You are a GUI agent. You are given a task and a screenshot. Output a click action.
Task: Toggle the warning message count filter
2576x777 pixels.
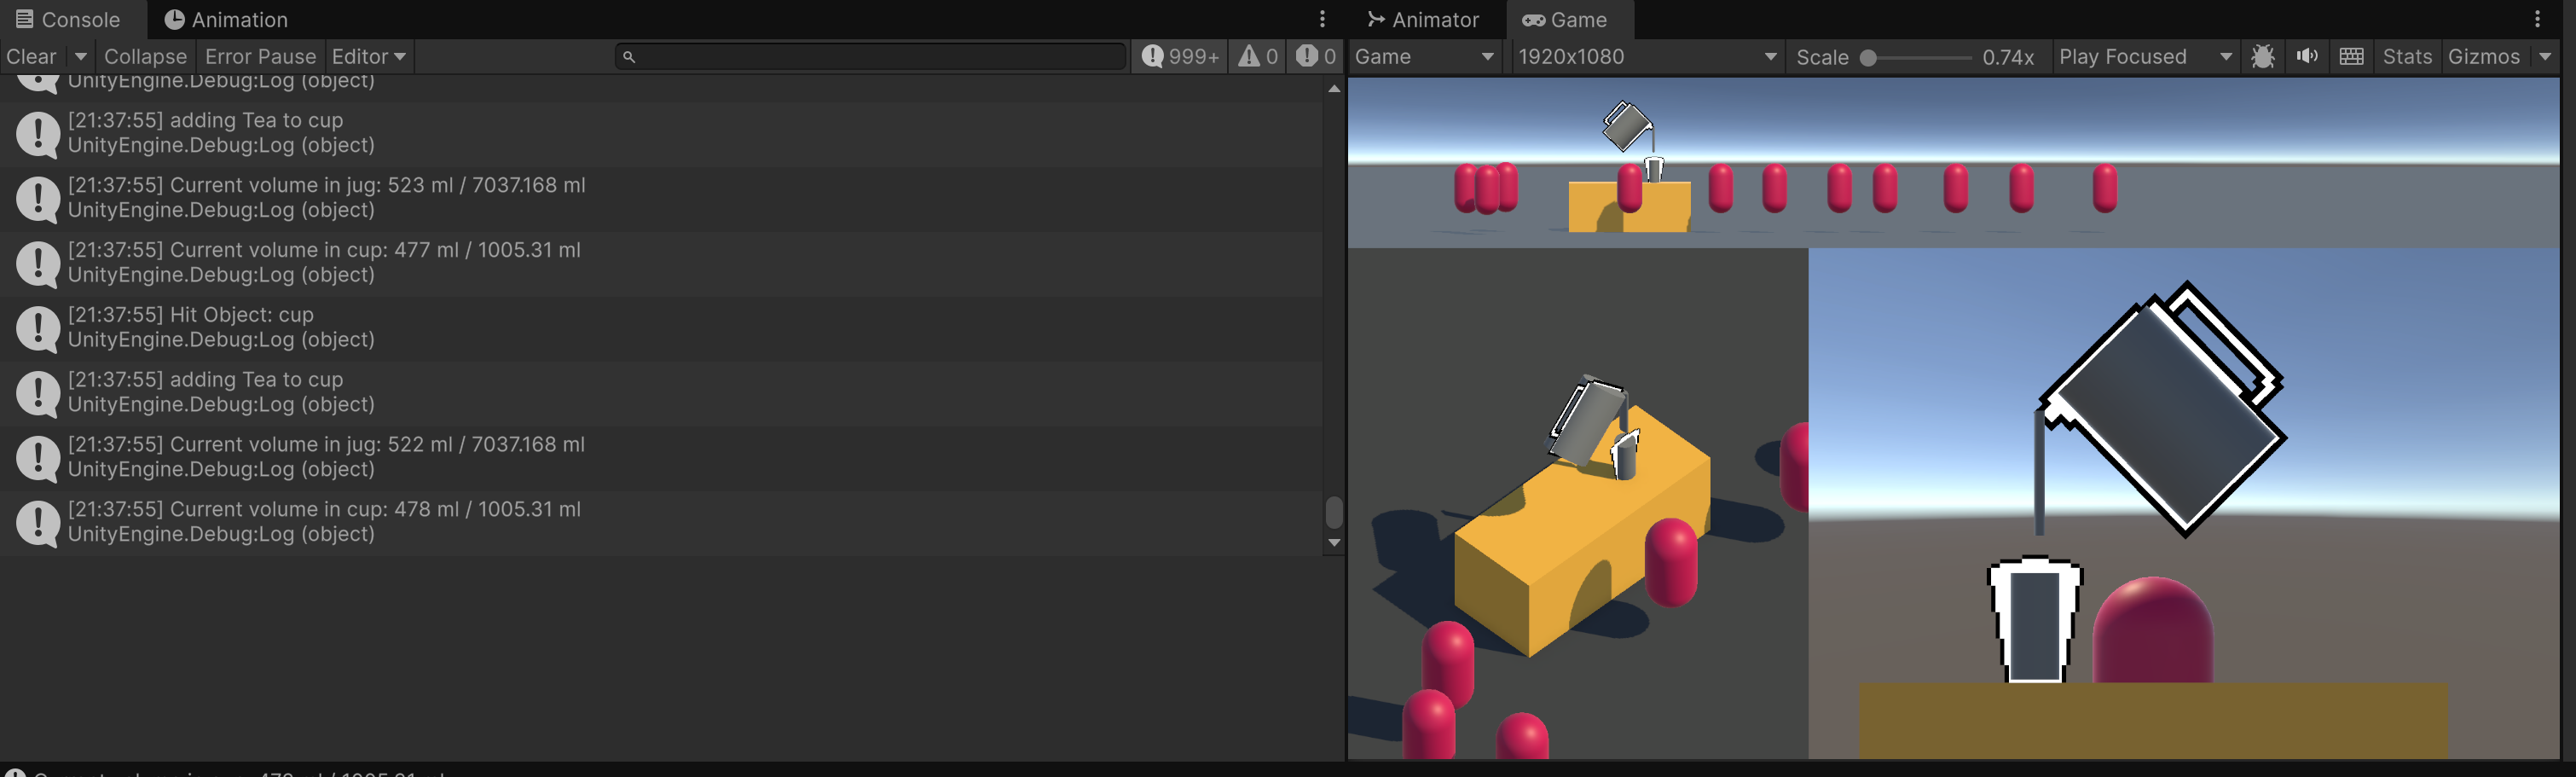click(1258, 57)
